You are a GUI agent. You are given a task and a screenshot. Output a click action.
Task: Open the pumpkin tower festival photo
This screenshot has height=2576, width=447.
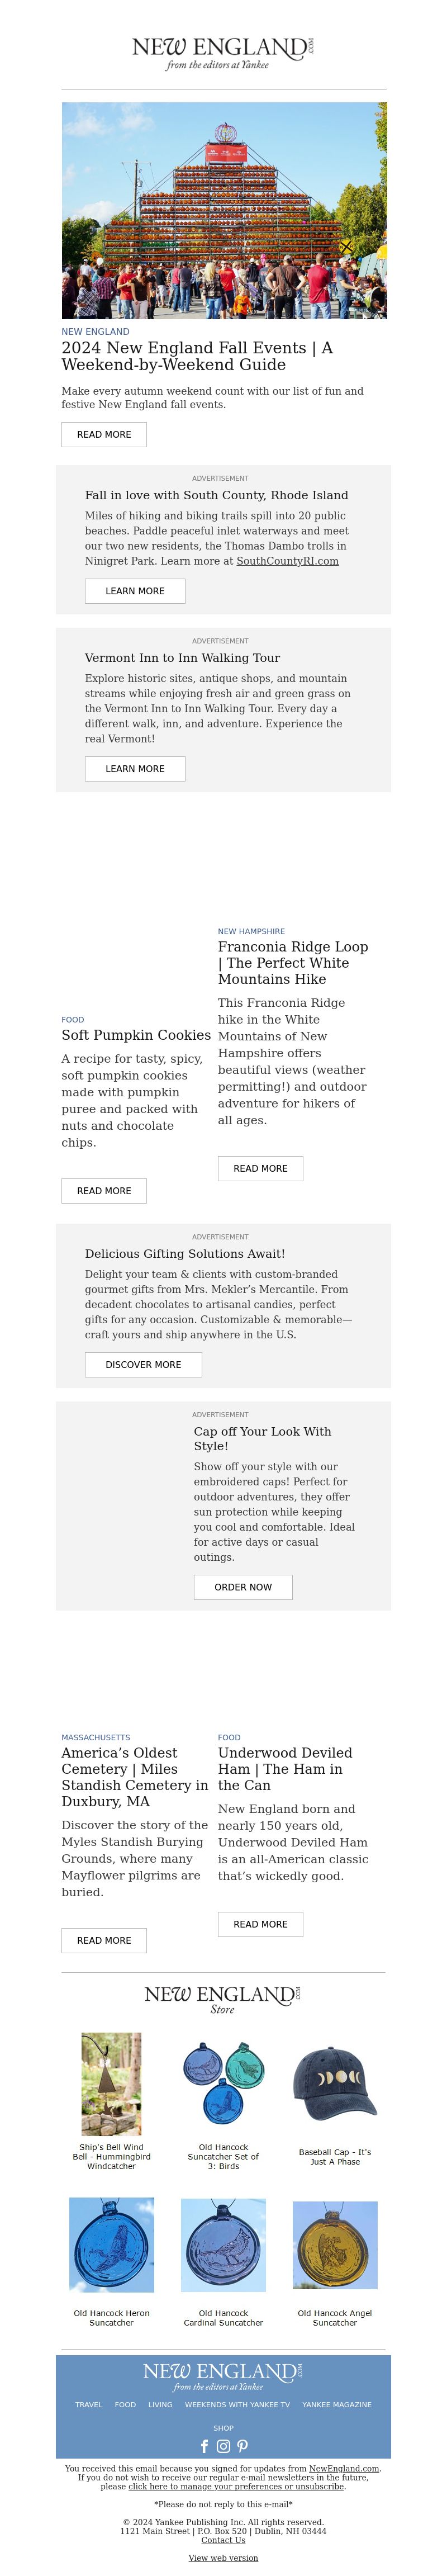point(224,210)
